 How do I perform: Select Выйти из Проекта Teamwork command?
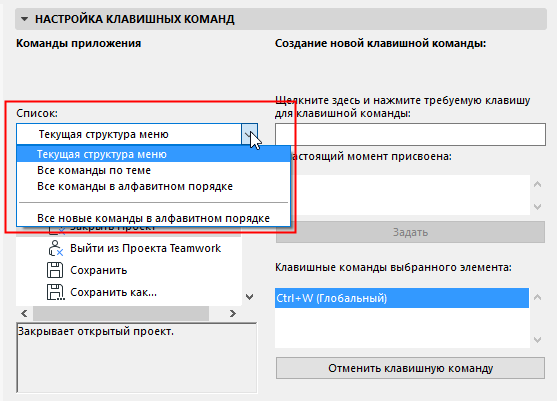[x=146, y=248]
